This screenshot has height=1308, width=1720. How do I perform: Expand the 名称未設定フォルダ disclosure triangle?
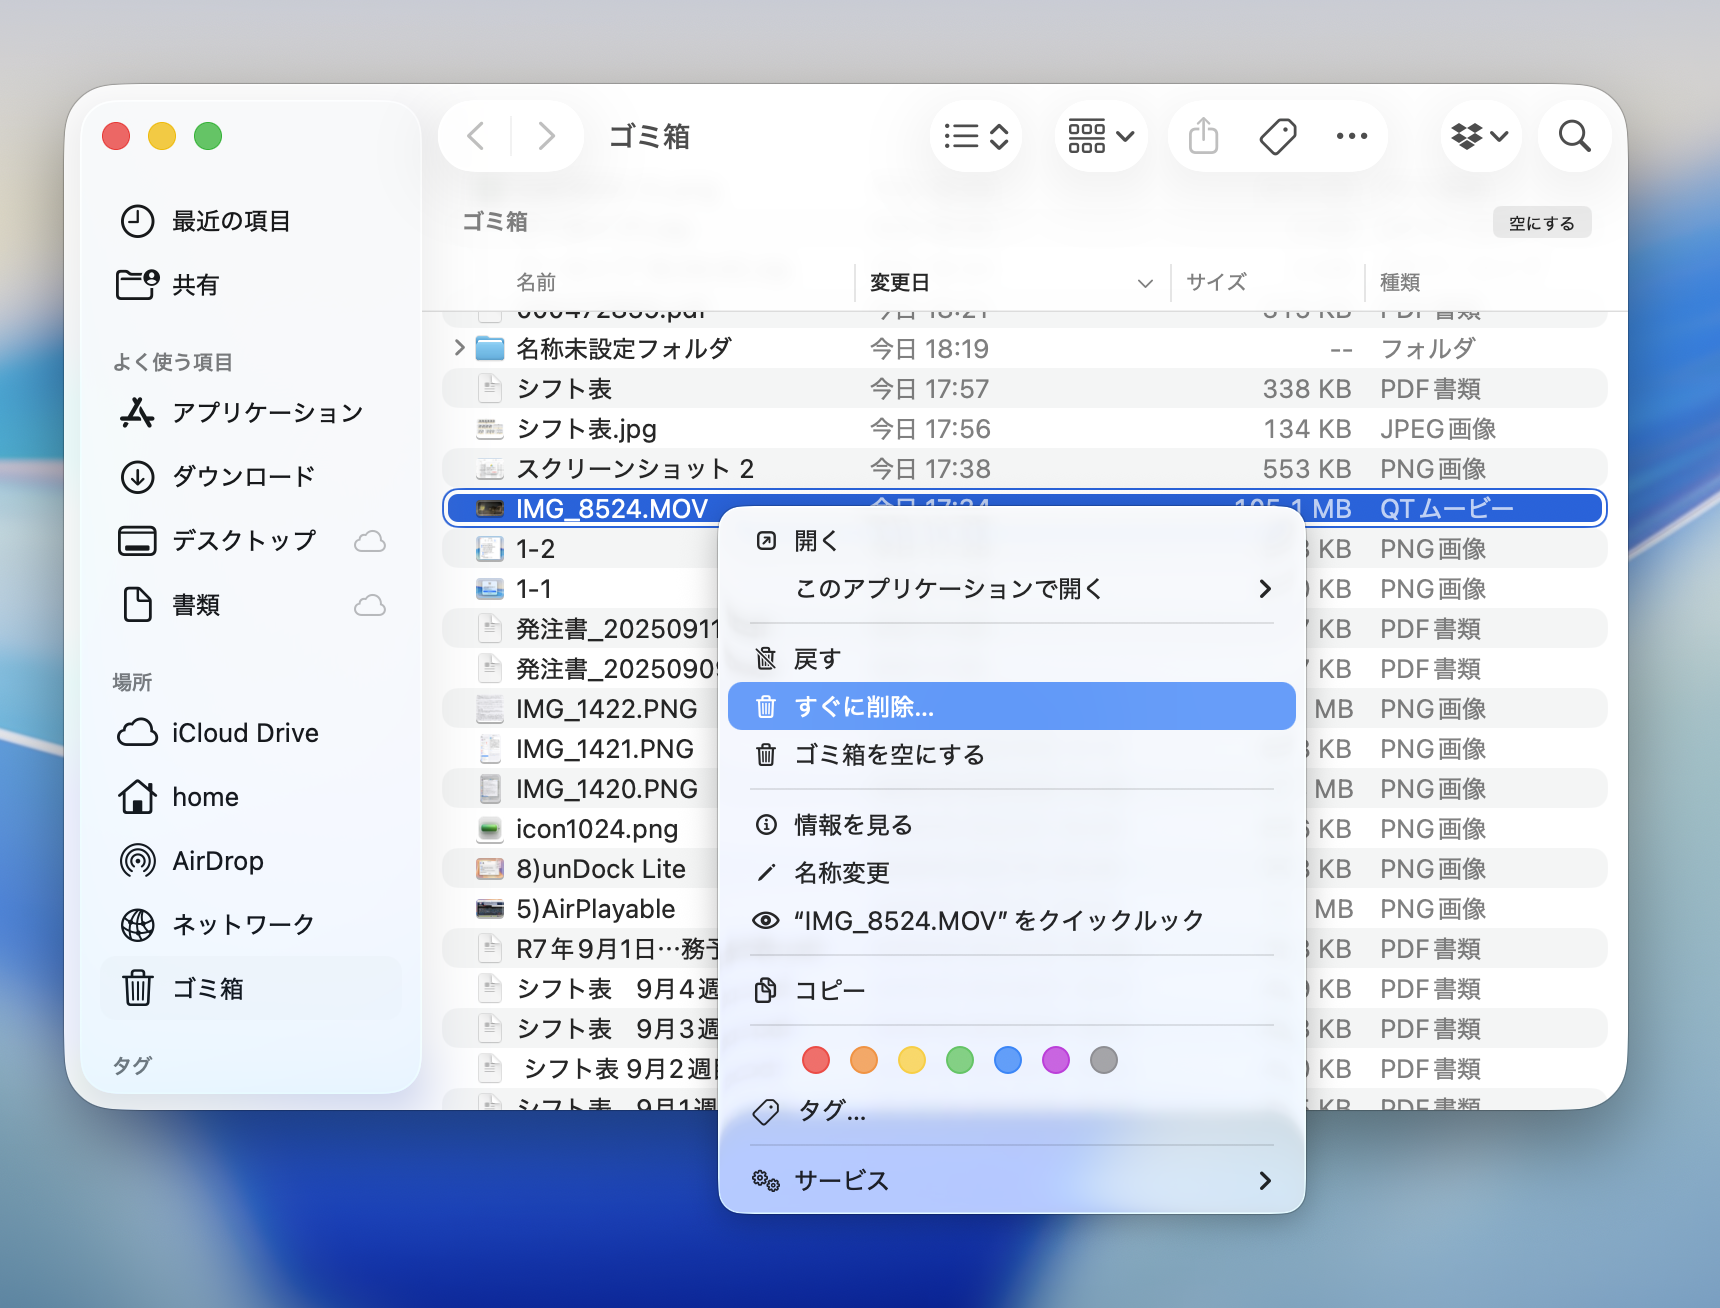tap(459, 348)
